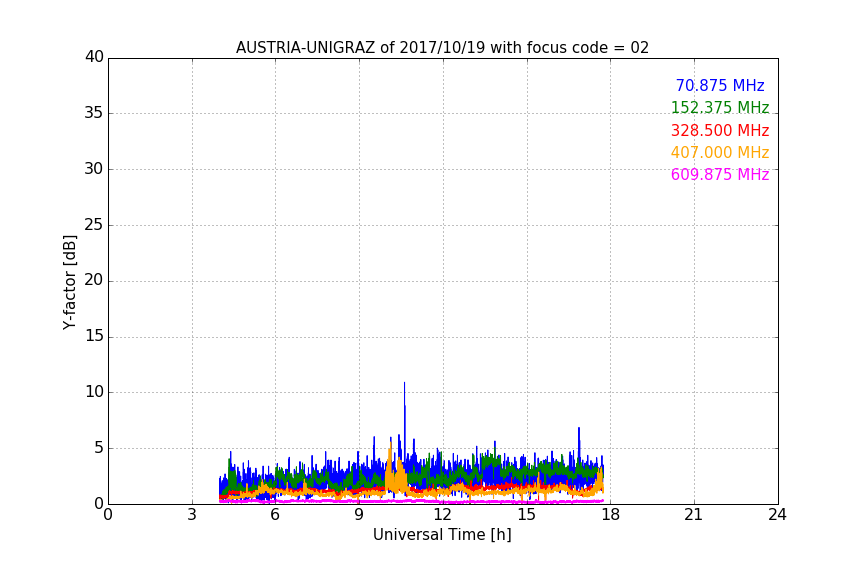Click the y-axis tick value 30
Viewport: 864px width, 576px height.
[x=94, y=169]
